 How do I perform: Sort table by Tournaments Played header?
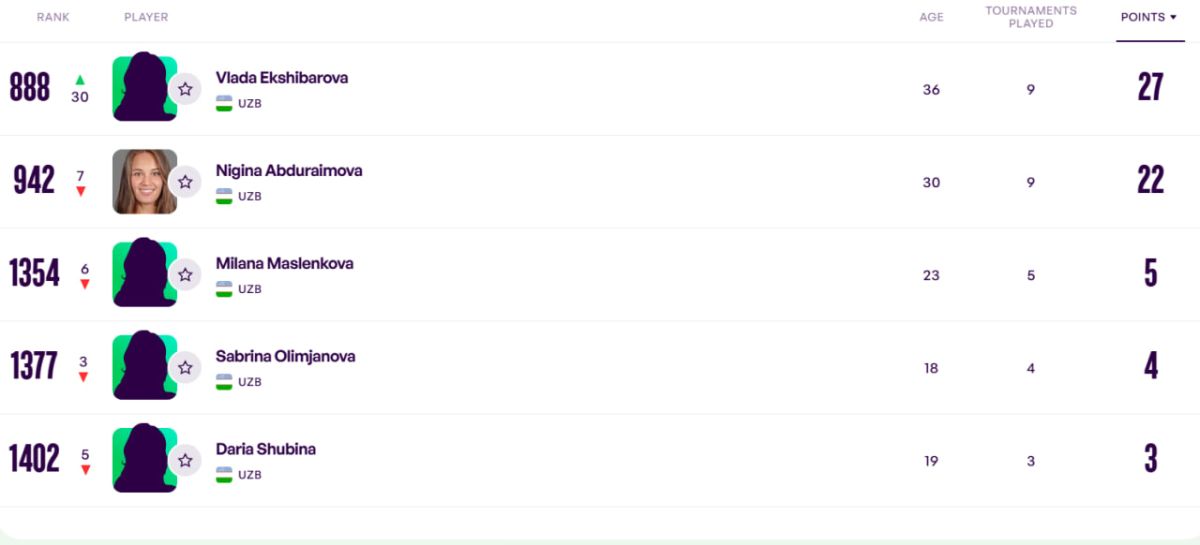[x=1031, y=17]
